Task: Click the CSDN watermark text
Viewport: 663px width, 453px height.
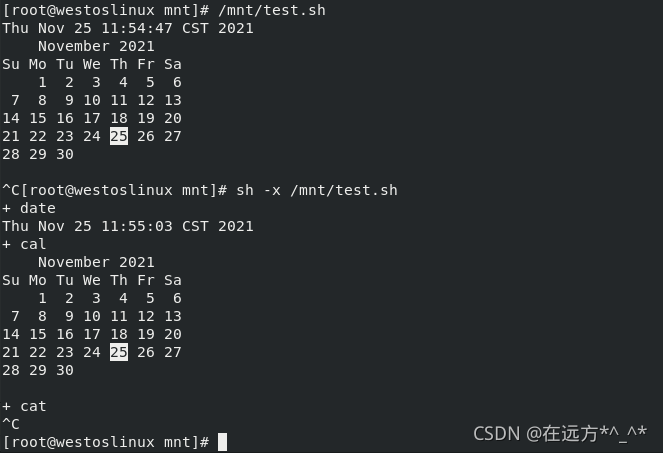Action: coord(560,434)
